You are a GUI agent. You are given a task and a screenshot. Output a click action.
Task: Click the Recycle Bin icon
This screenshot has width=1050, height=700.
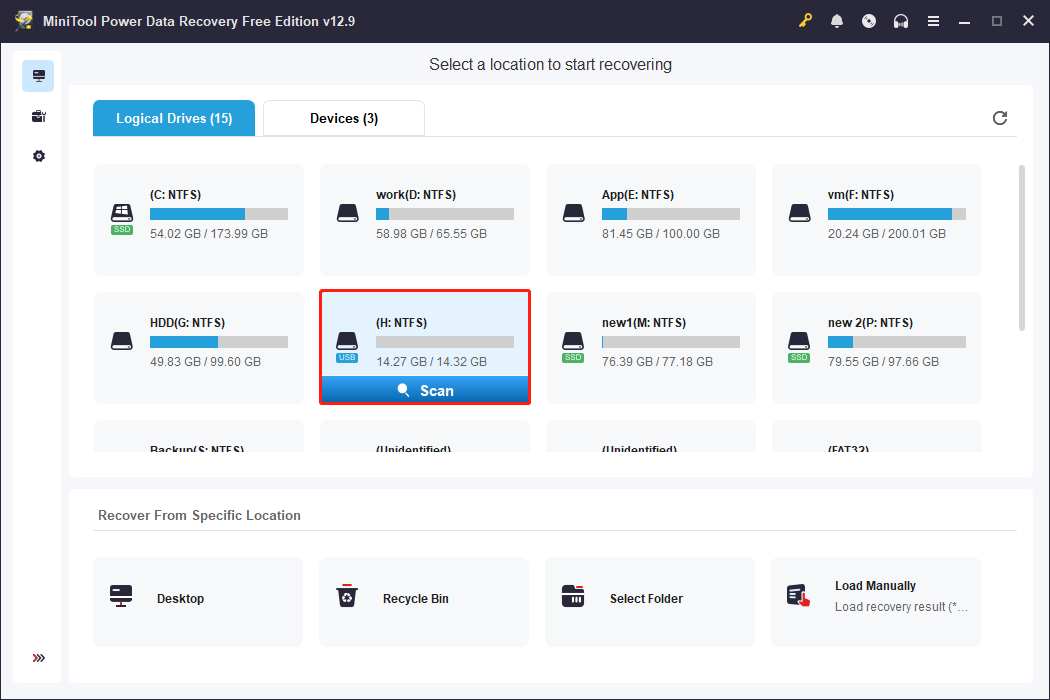[x=347, y=596]
